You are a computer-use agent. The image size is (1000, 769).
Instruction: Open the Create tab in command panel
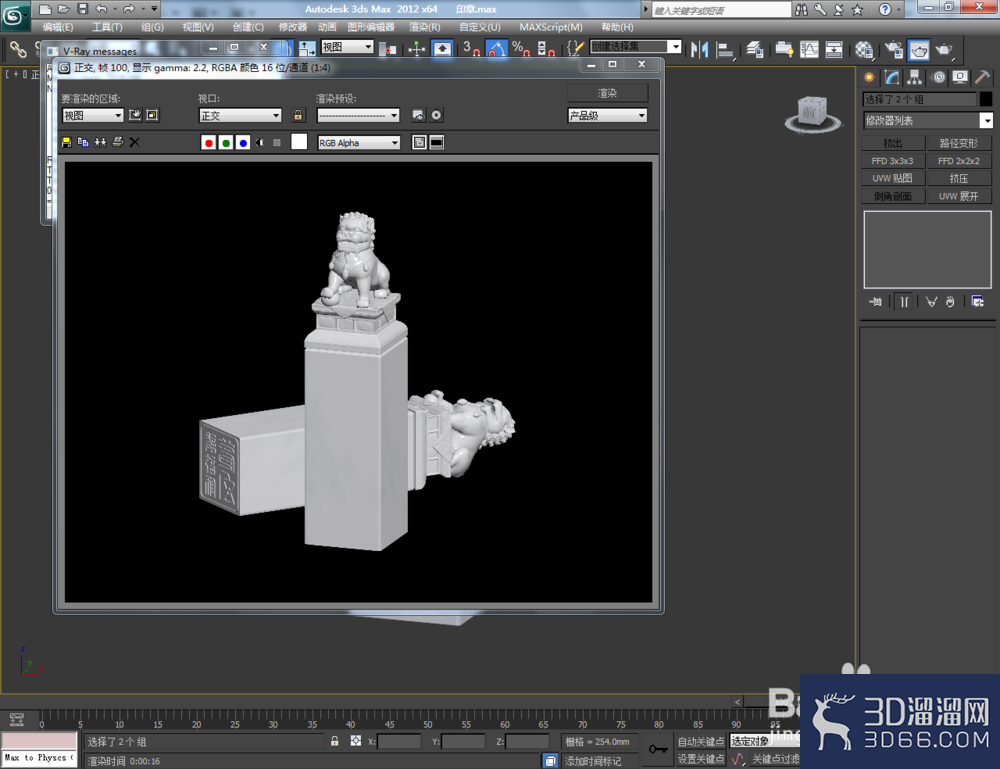pos(869,78)
